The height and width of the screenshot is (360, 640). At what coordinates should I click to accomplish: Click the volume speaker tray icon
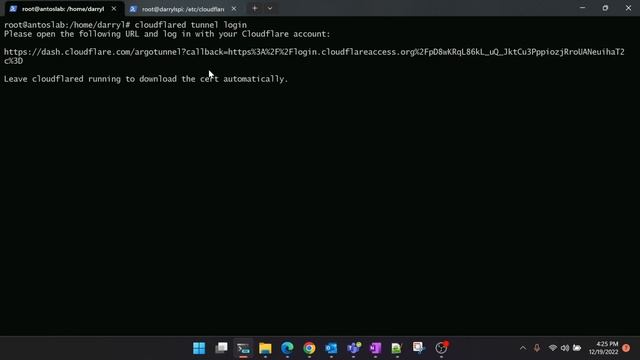tap(565, 348)
